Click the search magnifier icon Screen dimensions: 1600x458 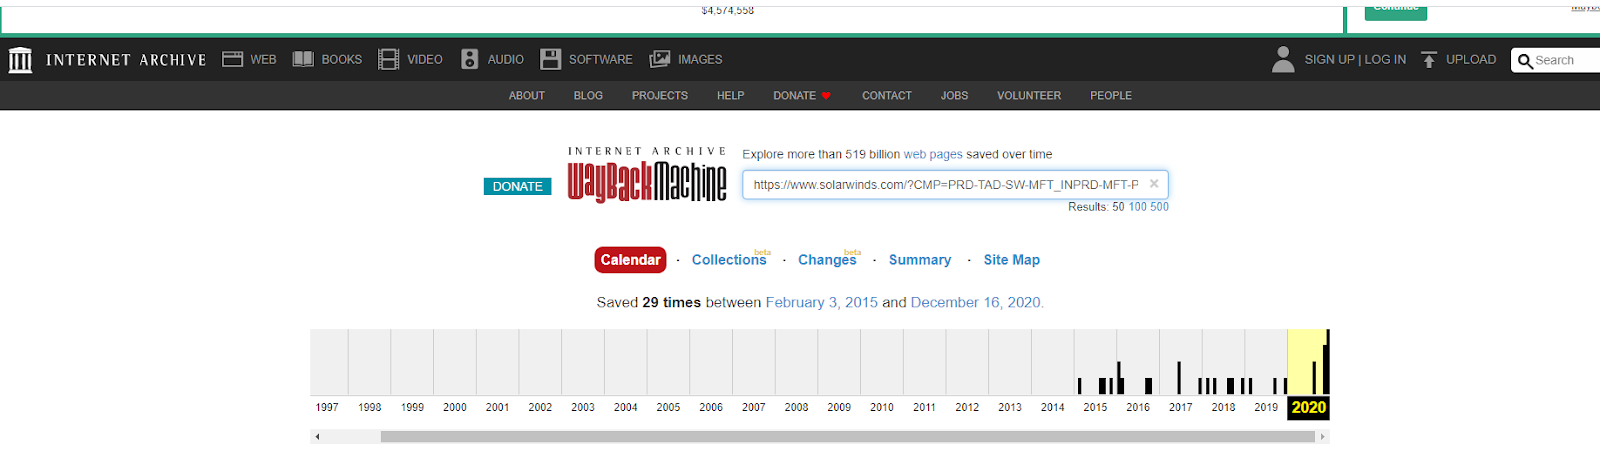(x=1525, y=61)
